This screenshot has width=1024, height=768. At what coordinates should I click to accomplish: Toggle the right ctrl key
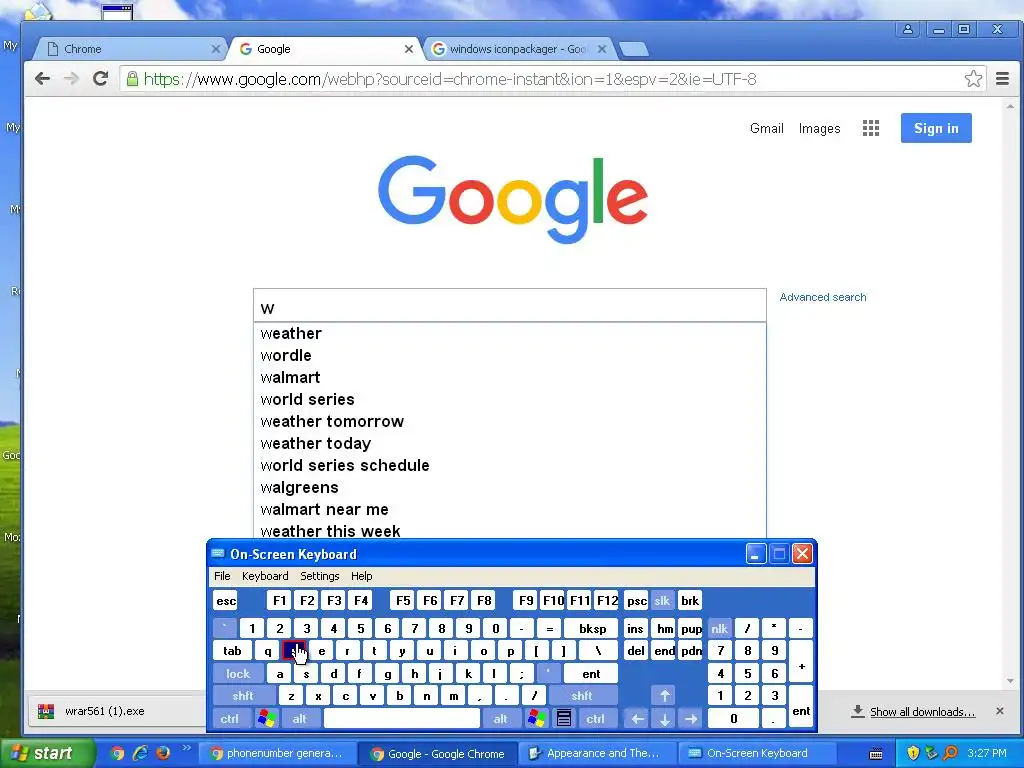pos(595,718)
